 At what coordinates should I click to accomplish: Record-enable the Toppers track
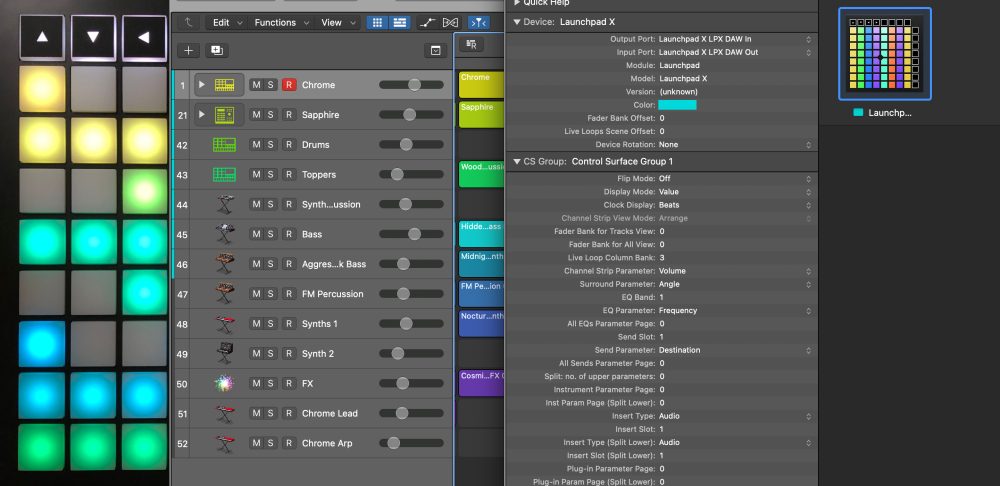tap(289, 174)
